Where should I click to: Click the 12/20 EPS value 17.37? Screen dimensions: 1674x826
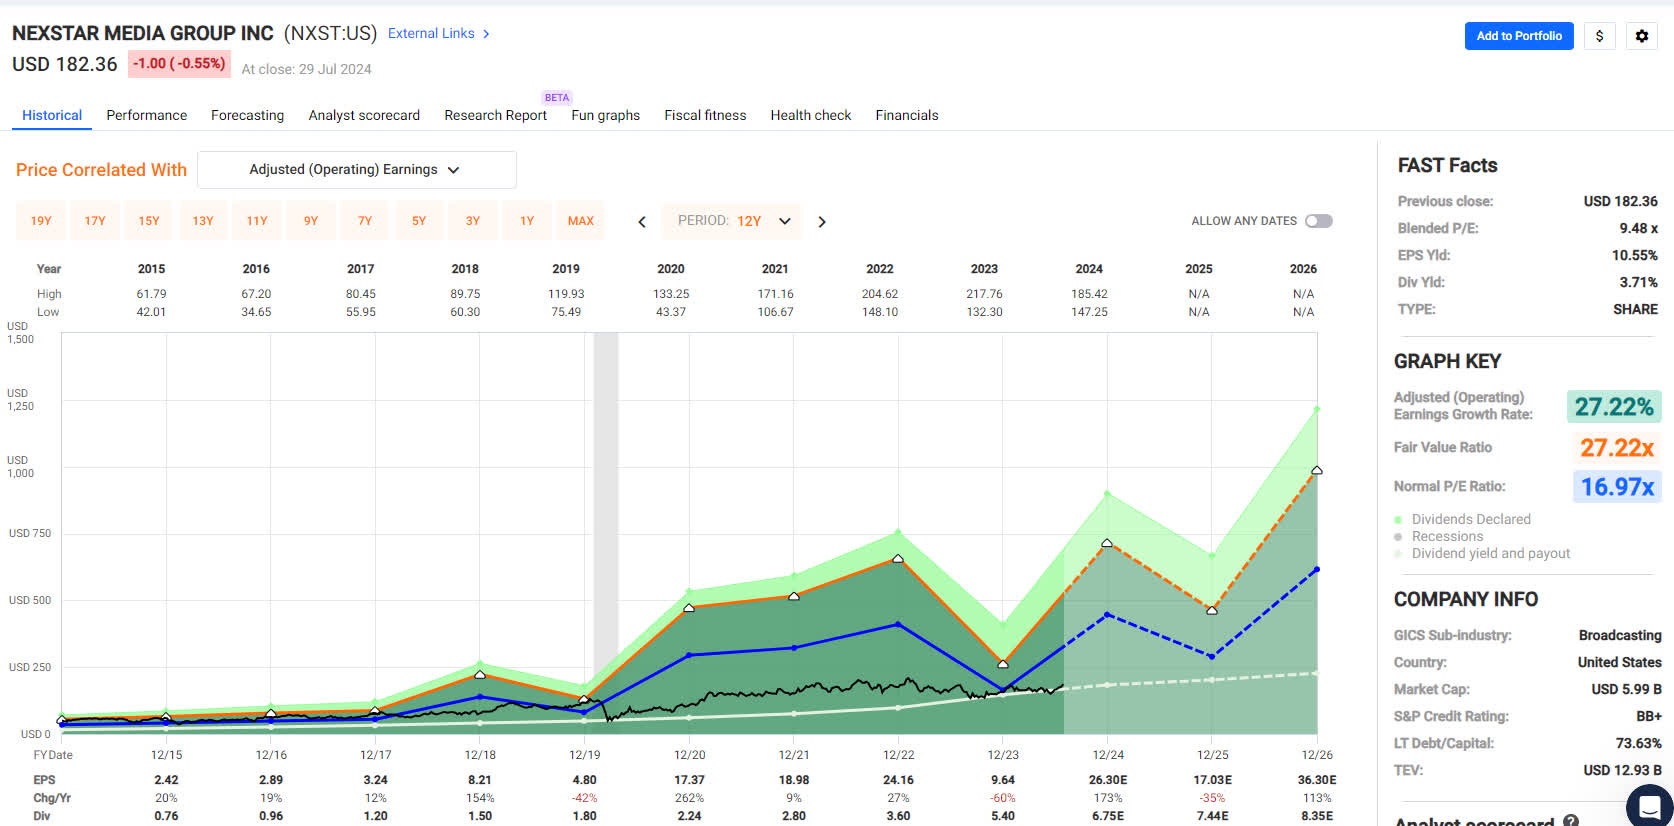[689, 780]
